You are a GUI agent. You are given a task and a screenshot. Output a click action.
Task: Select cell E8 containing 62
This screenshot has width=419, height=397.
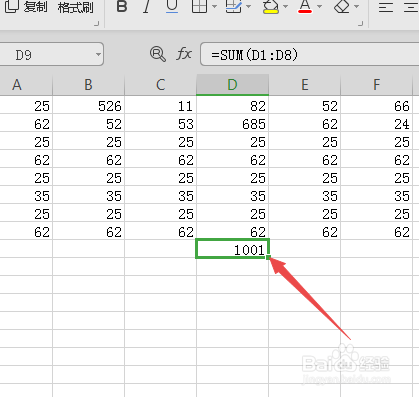[304, 231]
